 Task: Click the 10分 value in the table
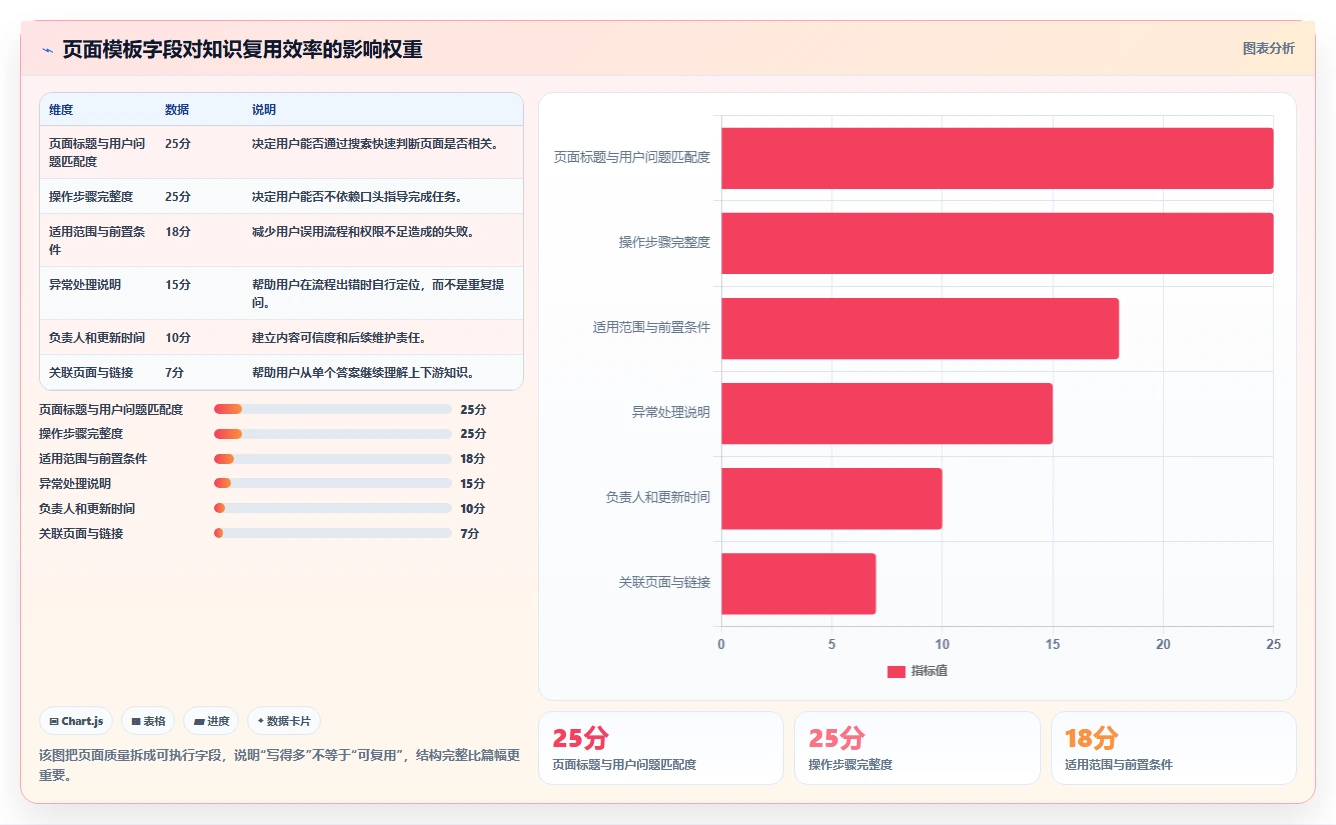click(177, 337)
